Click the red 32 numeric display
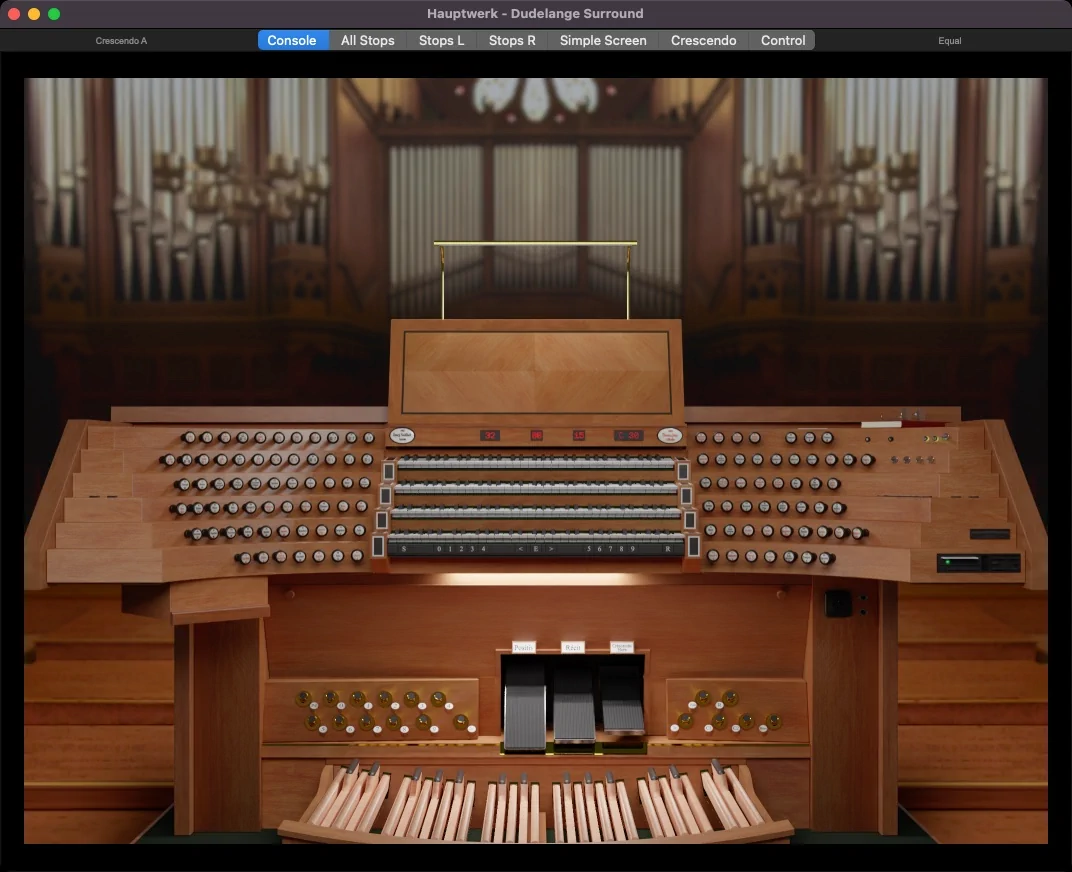Image resolution: width=1072 pixels, height=872 pixels. [x=490, y=435]
